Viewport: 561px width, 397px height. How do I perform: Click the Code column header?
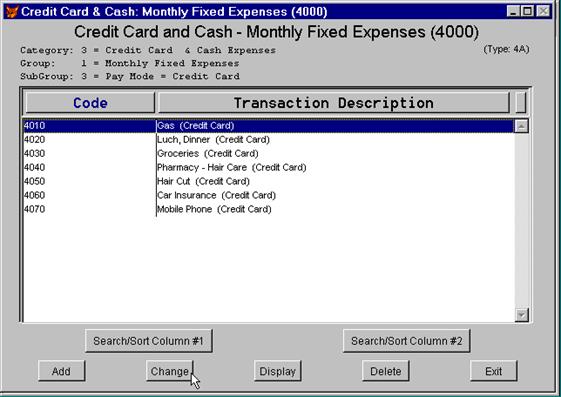[x=90, y=103]
